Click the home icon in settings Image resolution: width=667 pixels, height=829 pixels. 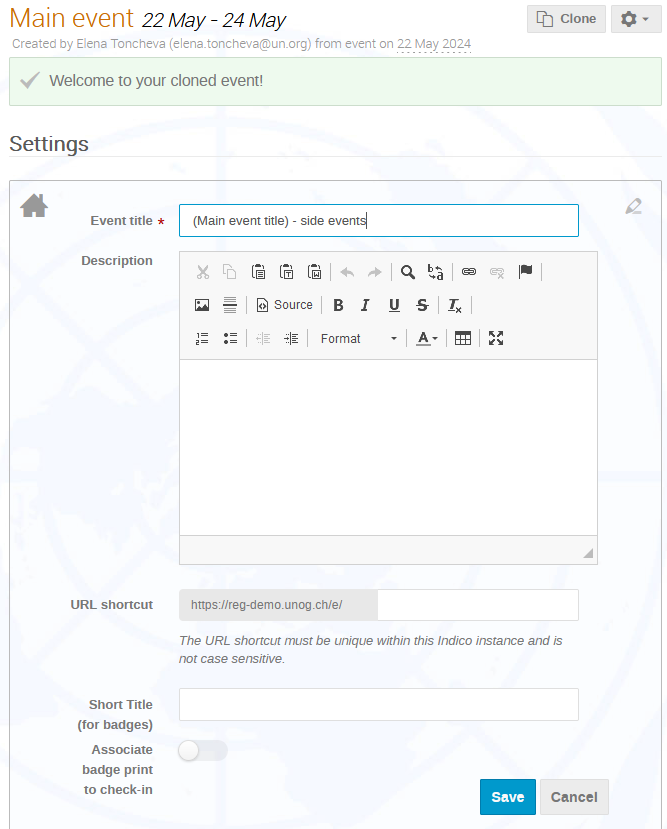(x=34, y=205)
